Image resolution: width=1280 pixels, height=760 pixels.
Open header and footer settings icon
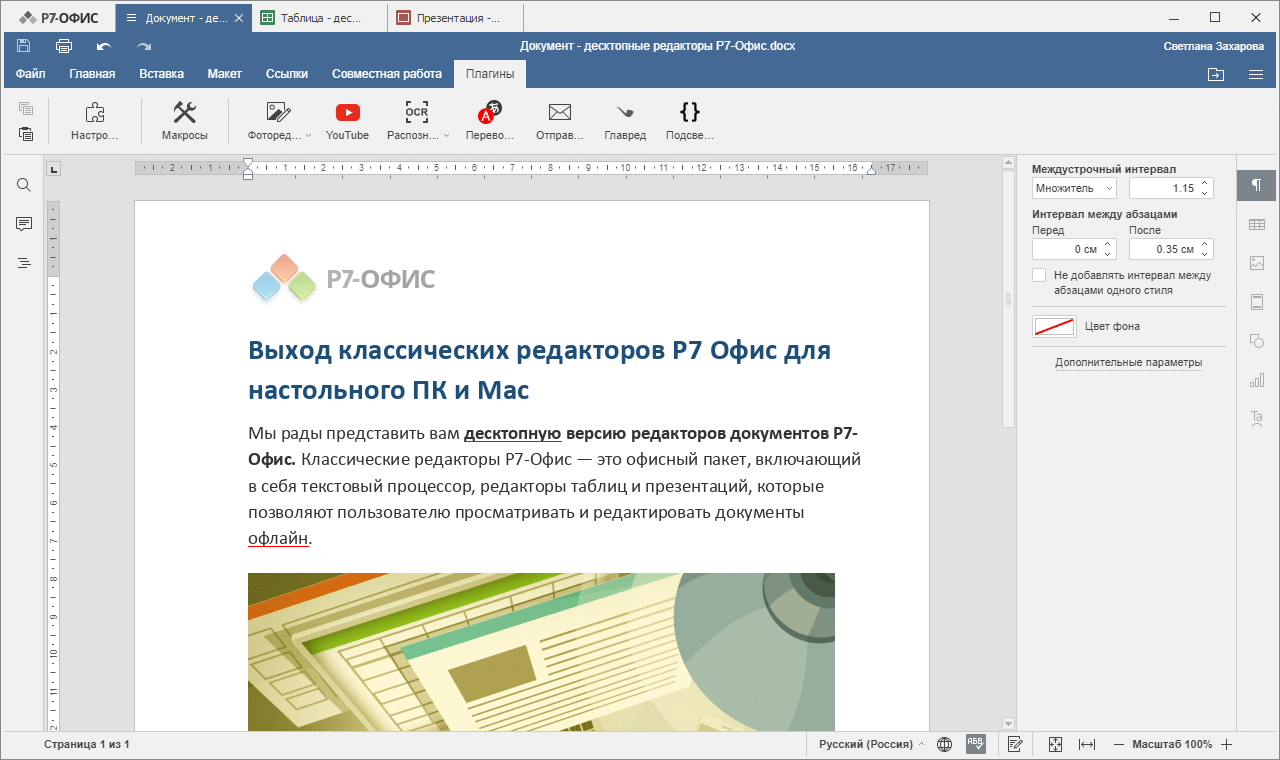pos(1257,302)
